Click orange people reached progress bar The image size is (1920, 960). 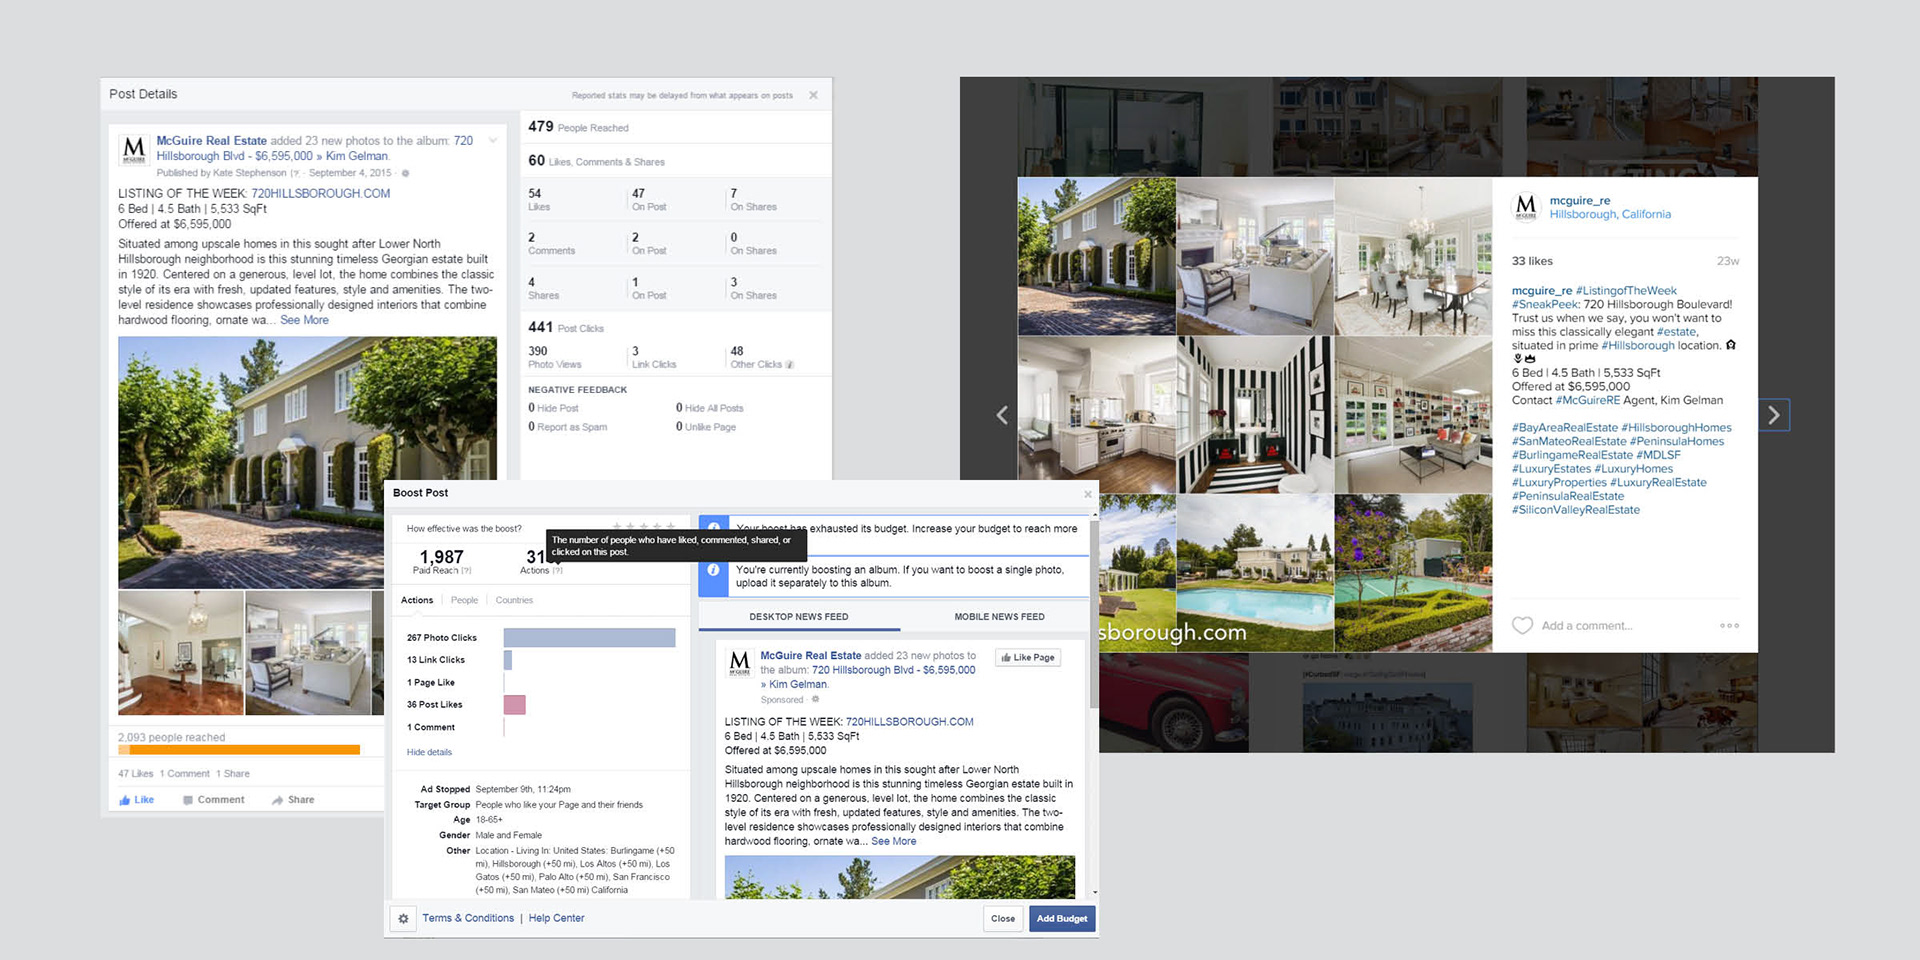point(239,749)
